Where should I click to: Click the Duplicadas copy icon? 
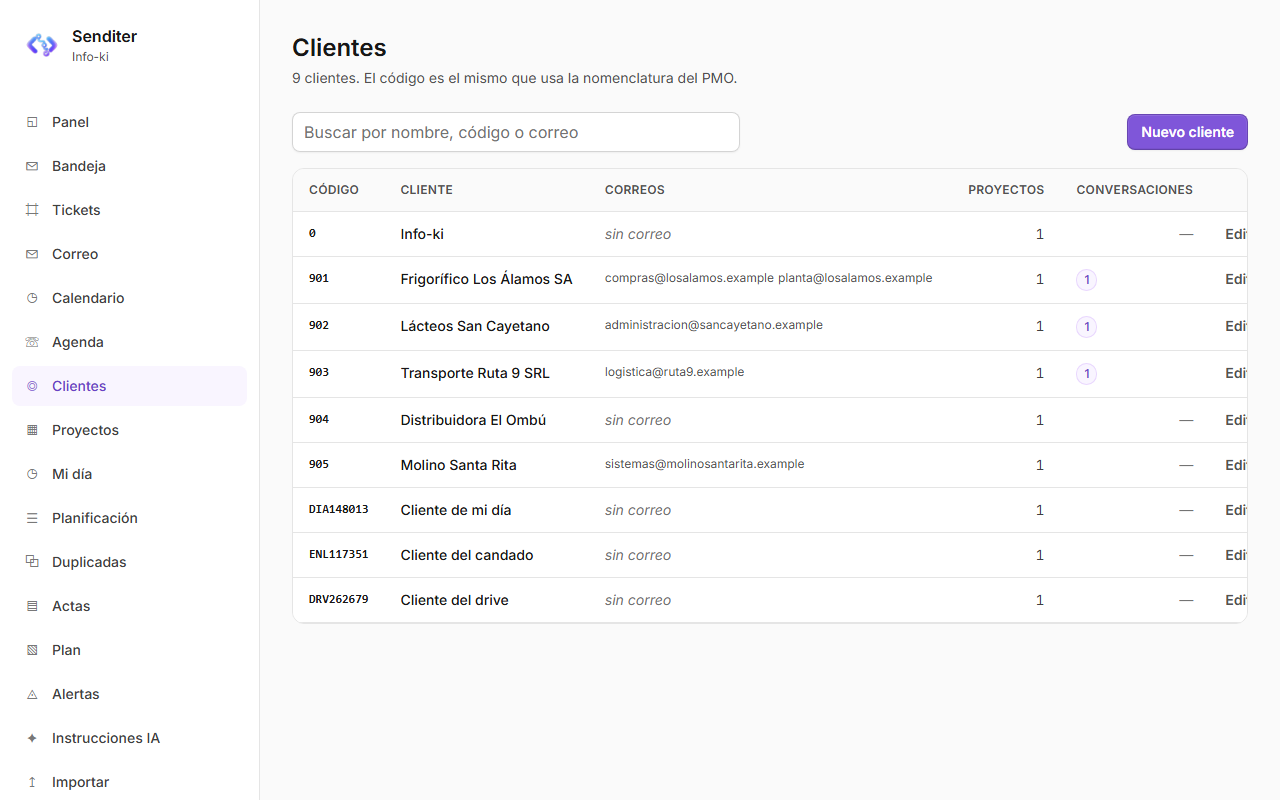click(x=32, y=562)
